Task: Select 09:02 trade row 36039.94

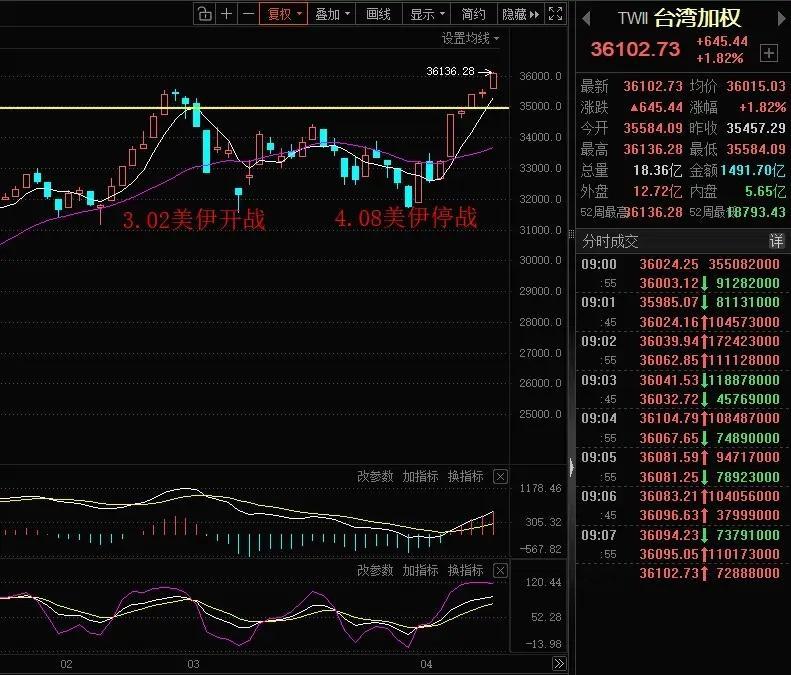Action: (x=681, y=341)
